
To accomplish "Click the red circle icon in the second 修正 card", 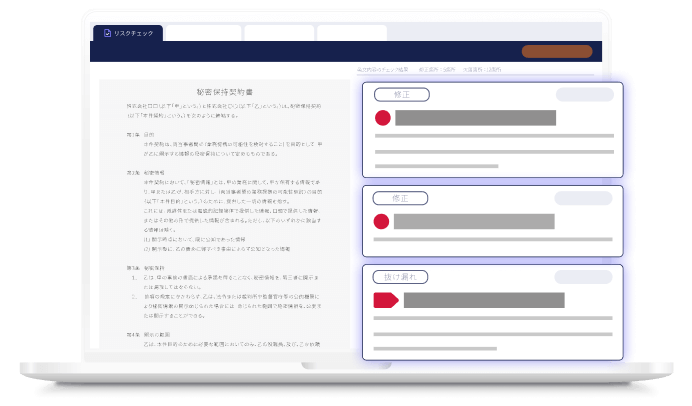I will tap(382, 221).
